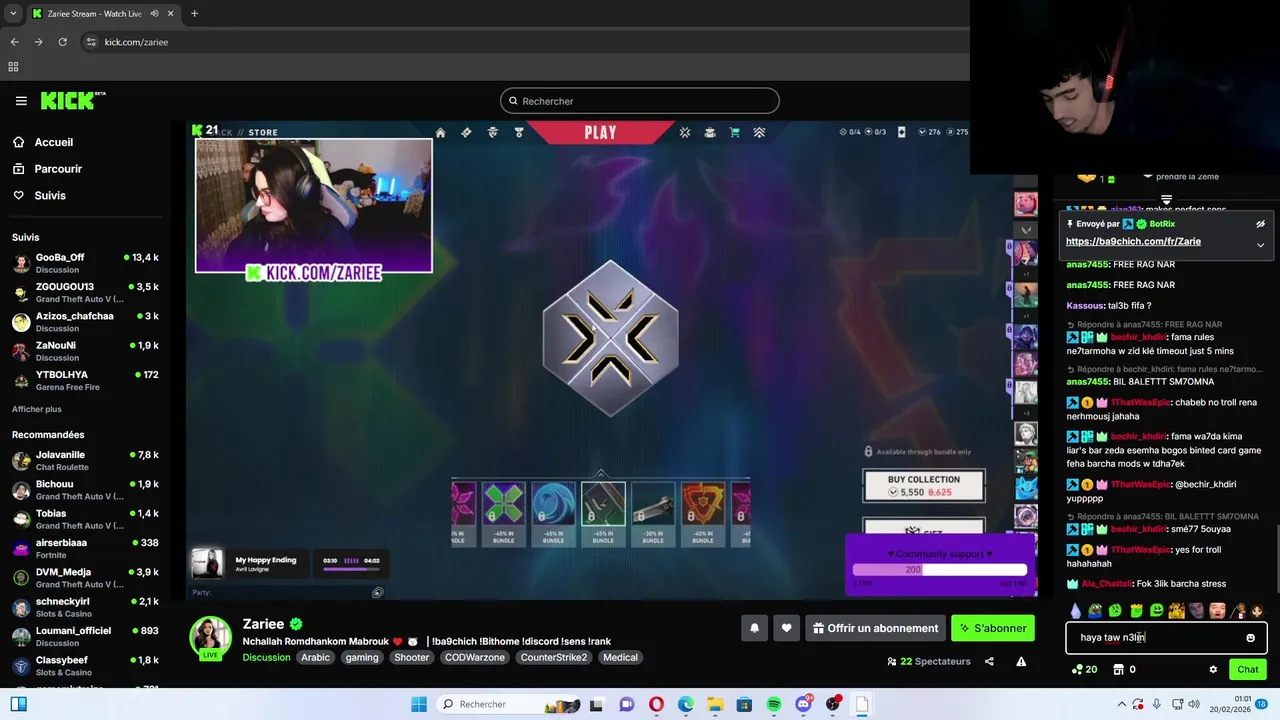Screen dimensions: 1280x720
Task: Open GooBa_Off followed channel
Action: (85, 263)
